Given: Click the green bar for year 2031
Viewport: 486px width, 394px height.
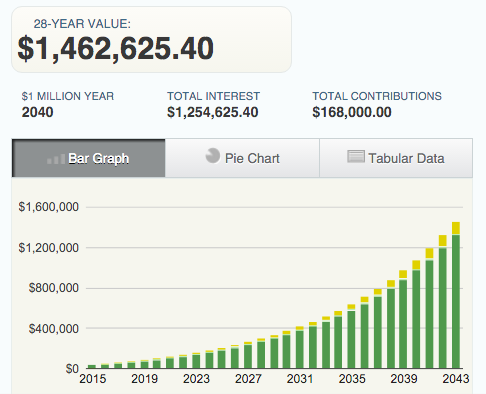Looking at the screenshot, I should [x=300, y=350].
